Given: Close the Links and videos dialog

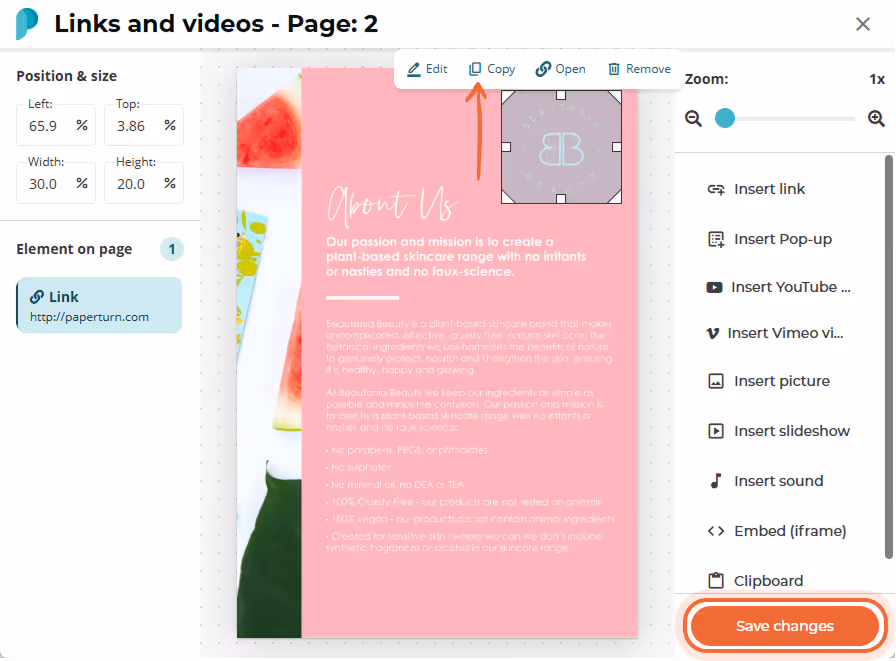Looking at the screenshot, I should coord(863,24).
